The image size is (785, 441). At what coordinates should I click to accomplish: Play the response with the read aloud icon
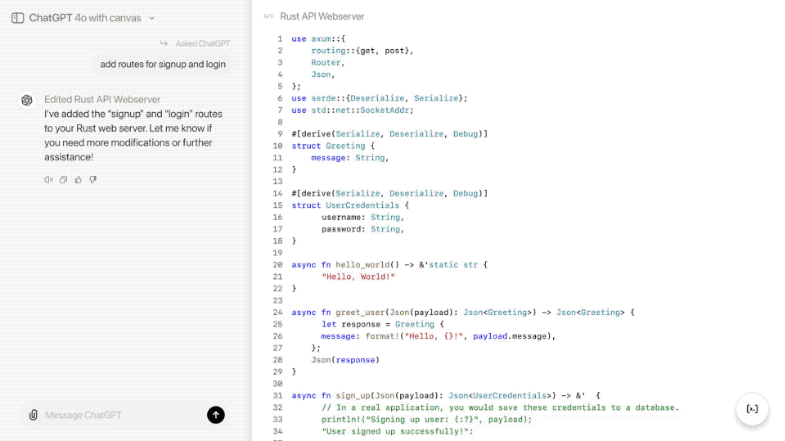pos(48,180)
